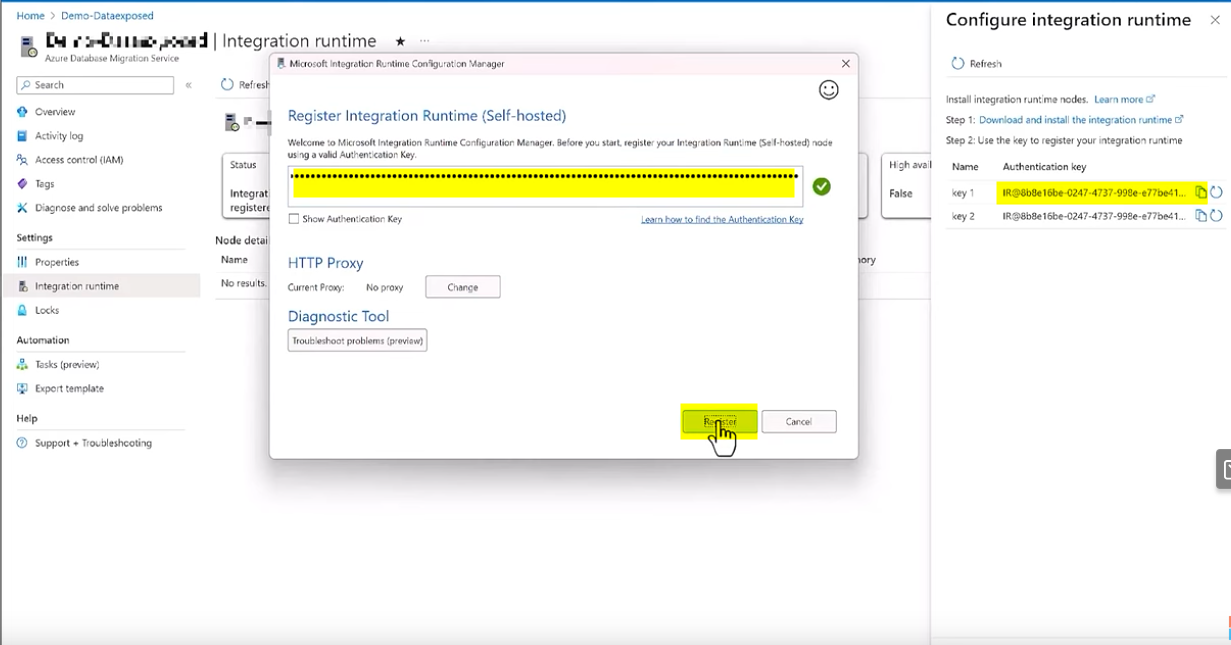The width and height of the screenshot is (1231, 645).
Task: Copy key 2 authentication key
Action: [1201, 216]
